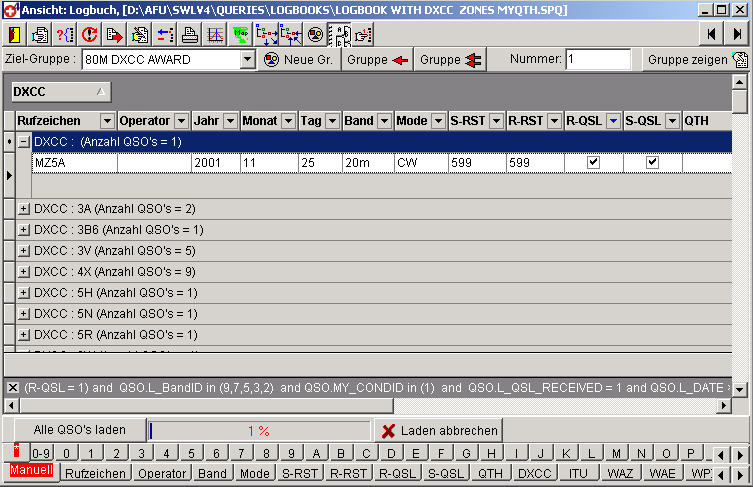
Task: Click the Alle QSO's laden button
Action: (x=80, y=430)
